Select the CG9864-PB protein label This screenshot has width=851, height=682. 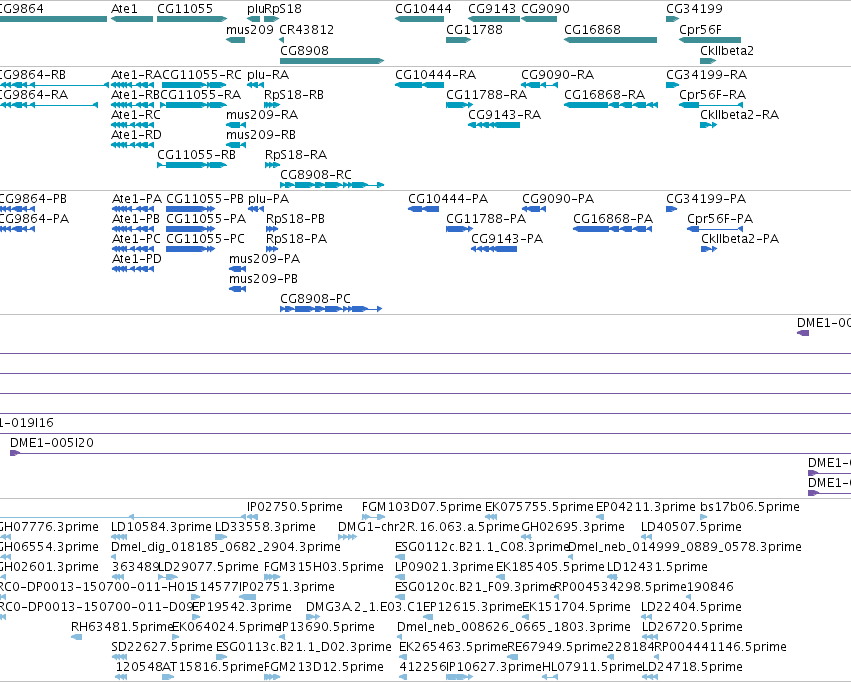tap(33, 199)
